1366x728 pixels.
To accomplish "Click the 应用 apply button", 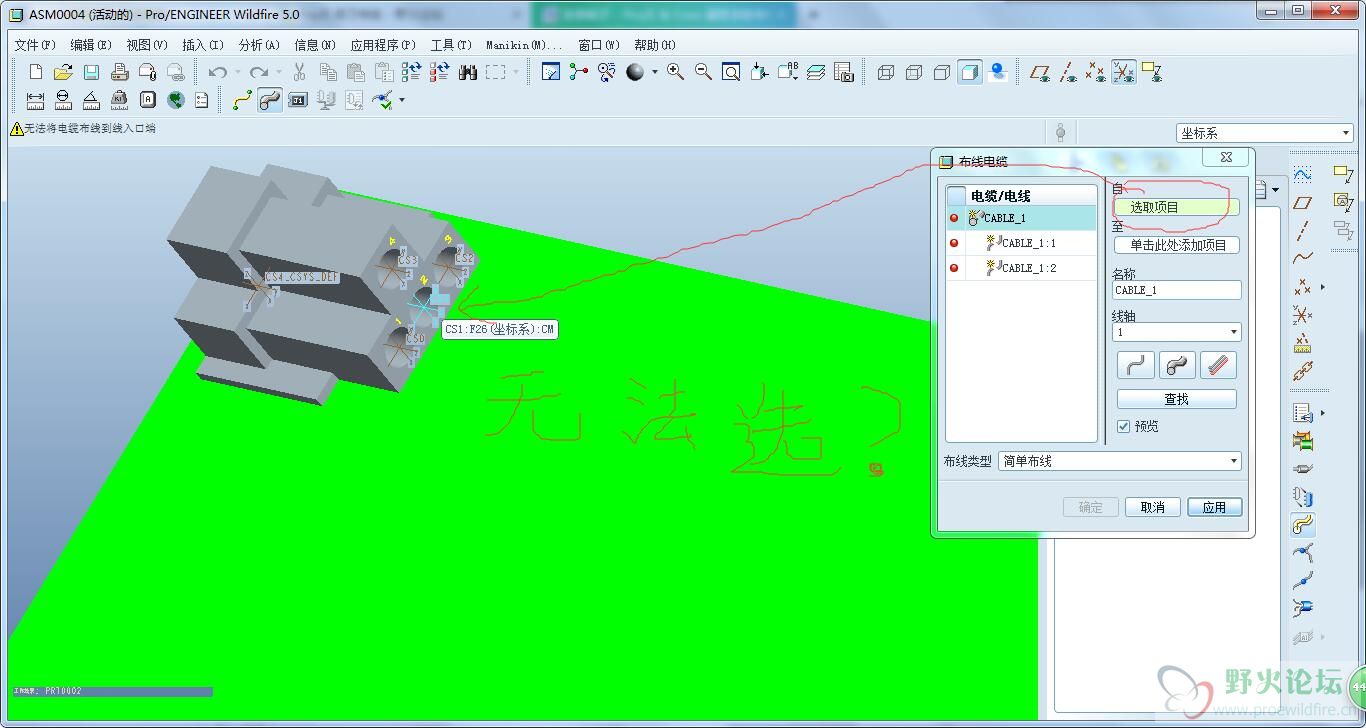I will [x=1214, y=507].
